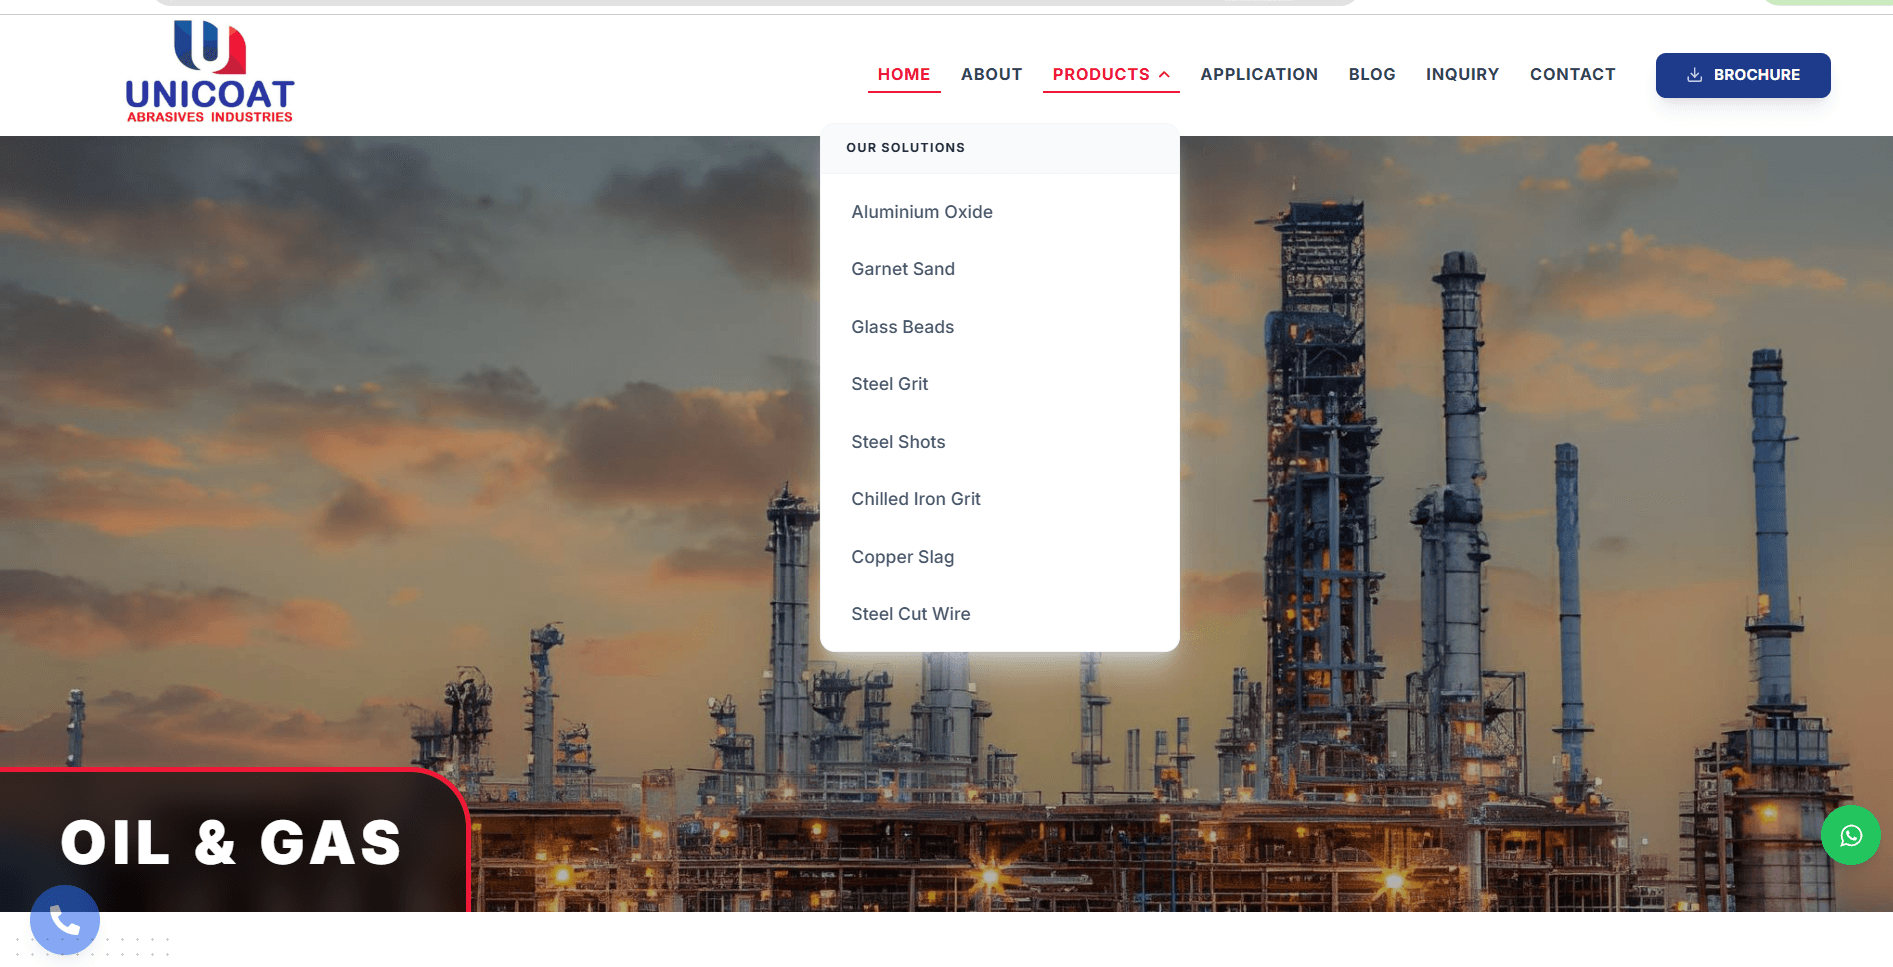Open the Steel Grit product

click(889, 384)
